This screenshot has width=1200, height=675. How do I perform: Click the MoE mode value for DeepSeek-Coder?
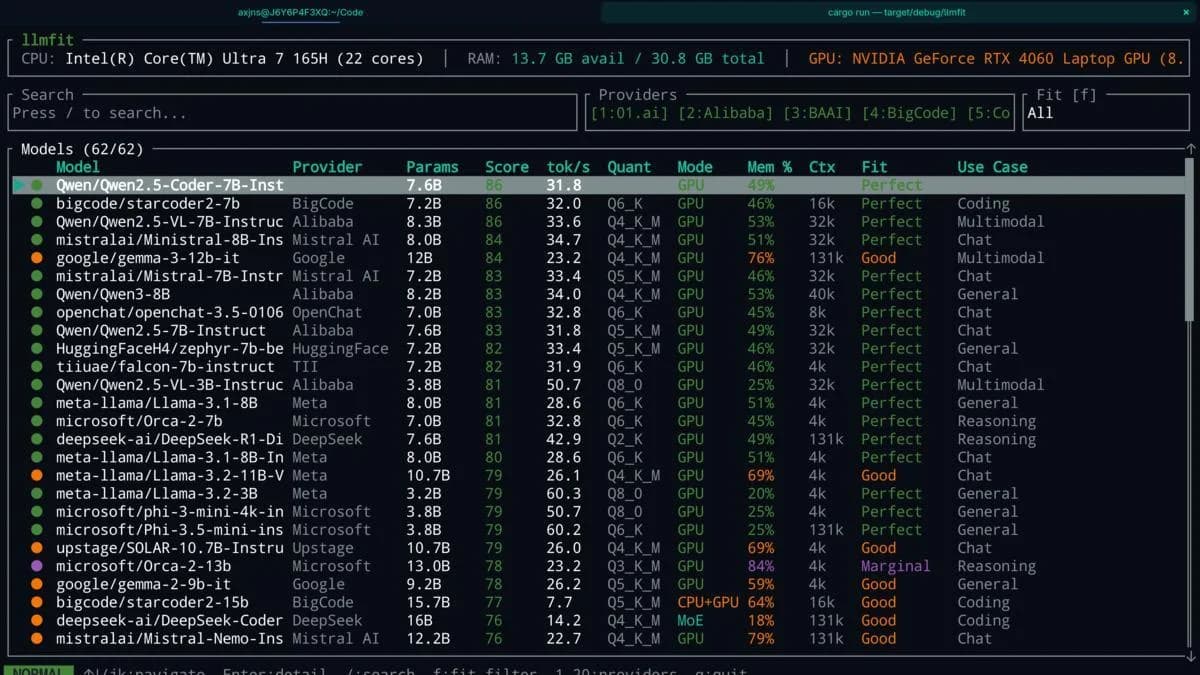pos(691,621)
